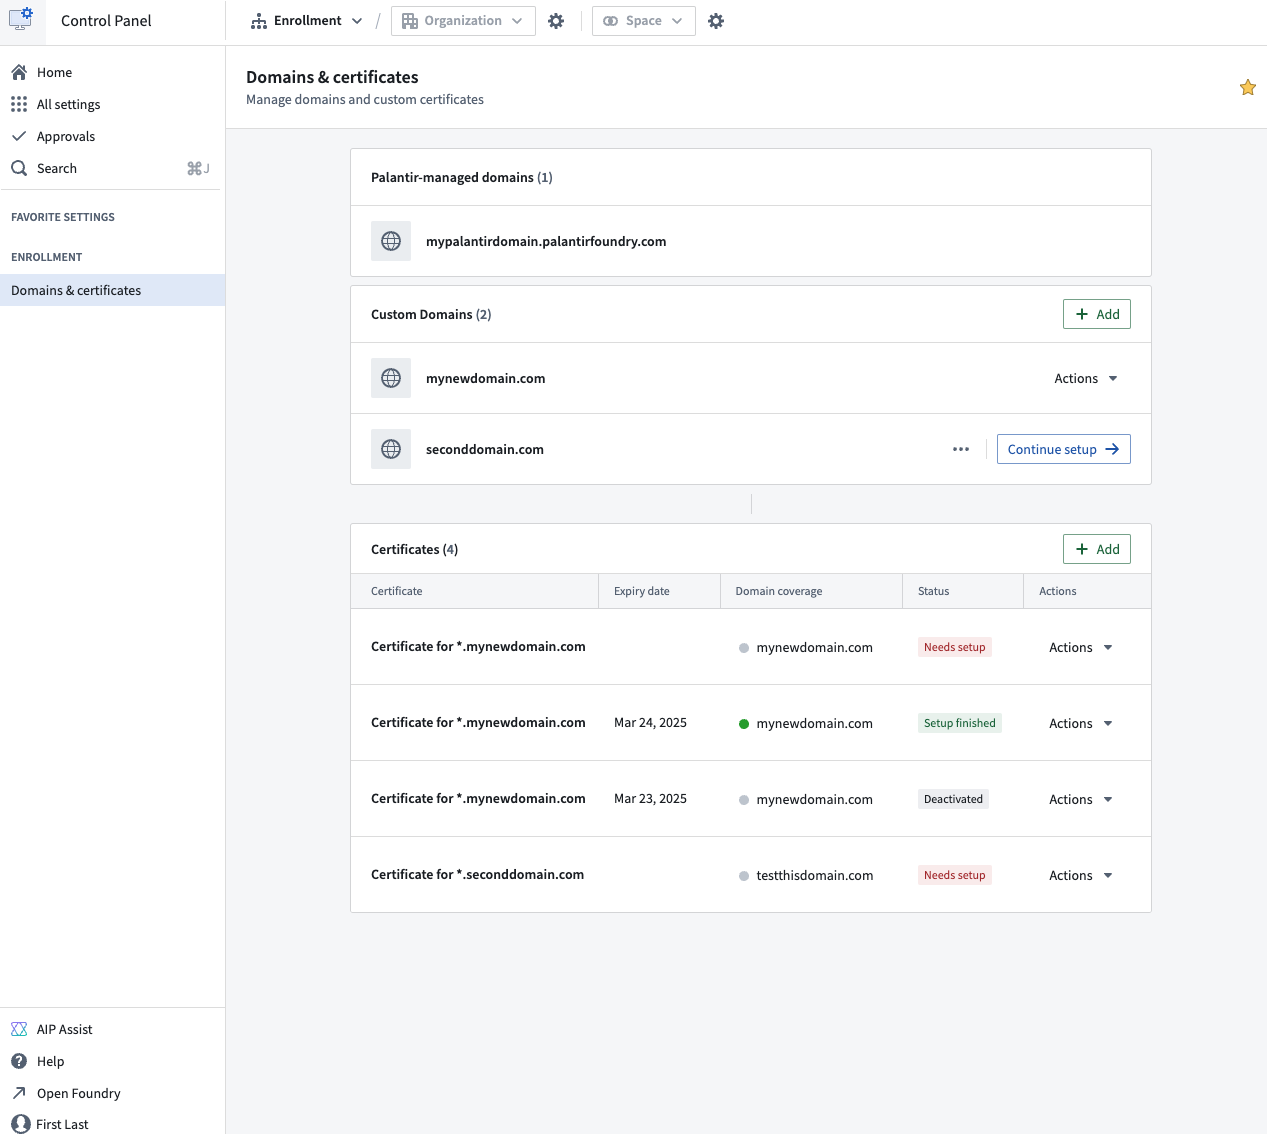
Task: Click mypalantirdomain.palantirfoundry.com domain name
Action: pos(546,241)
